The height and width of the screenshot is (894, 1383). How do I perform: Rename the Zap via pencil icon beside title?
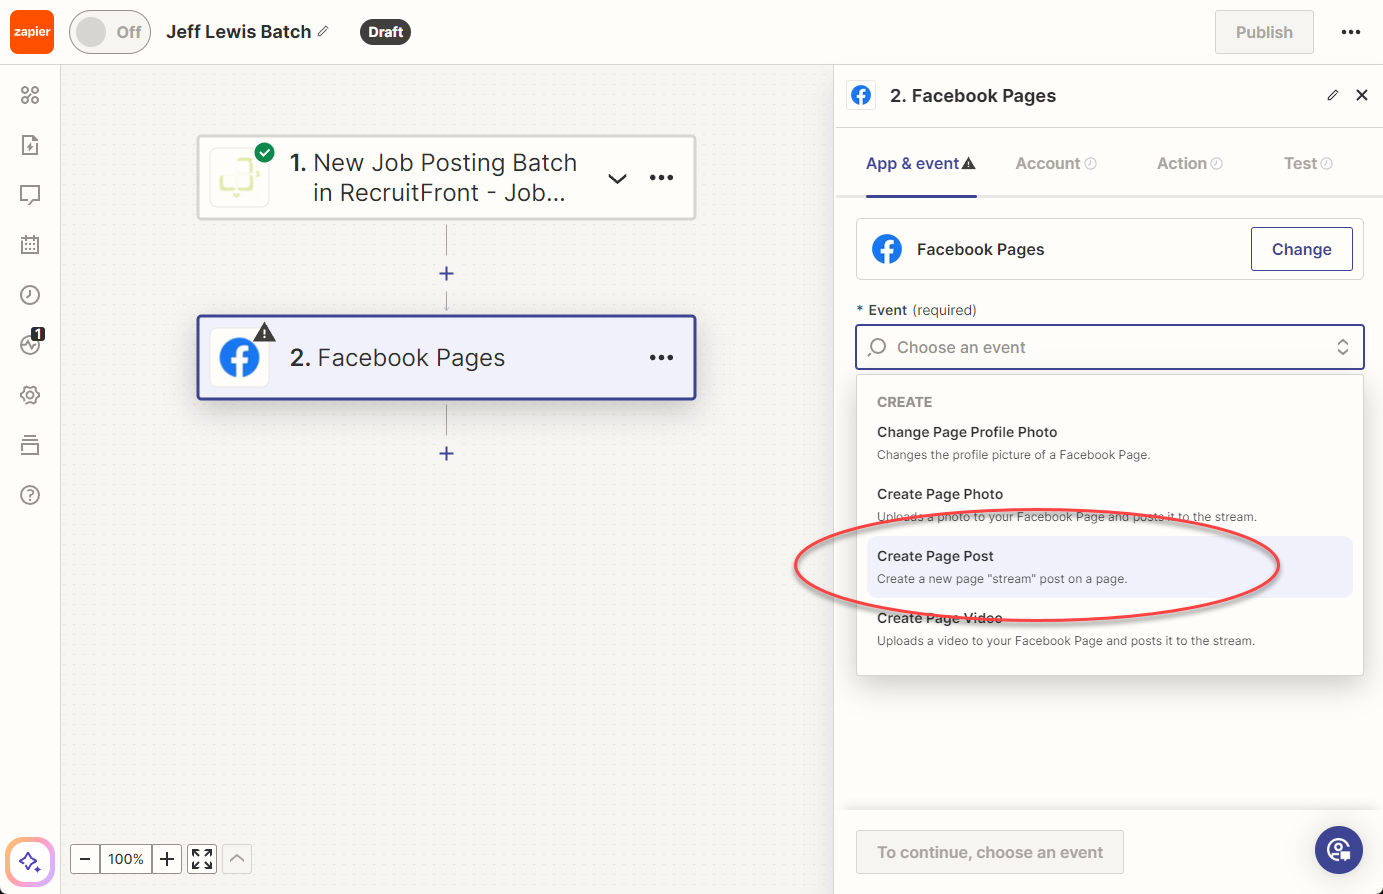323,32
